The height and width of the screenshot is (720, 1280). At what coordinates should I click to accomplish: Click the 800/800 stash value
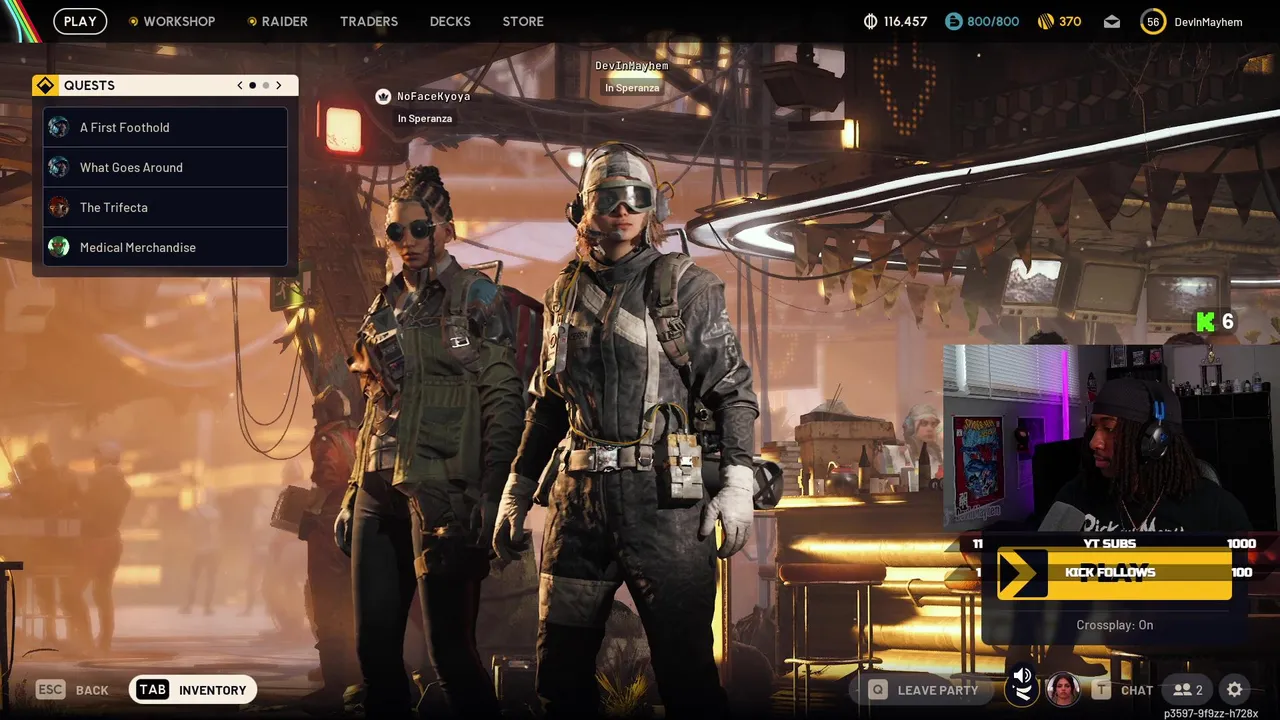pos(993,21)
